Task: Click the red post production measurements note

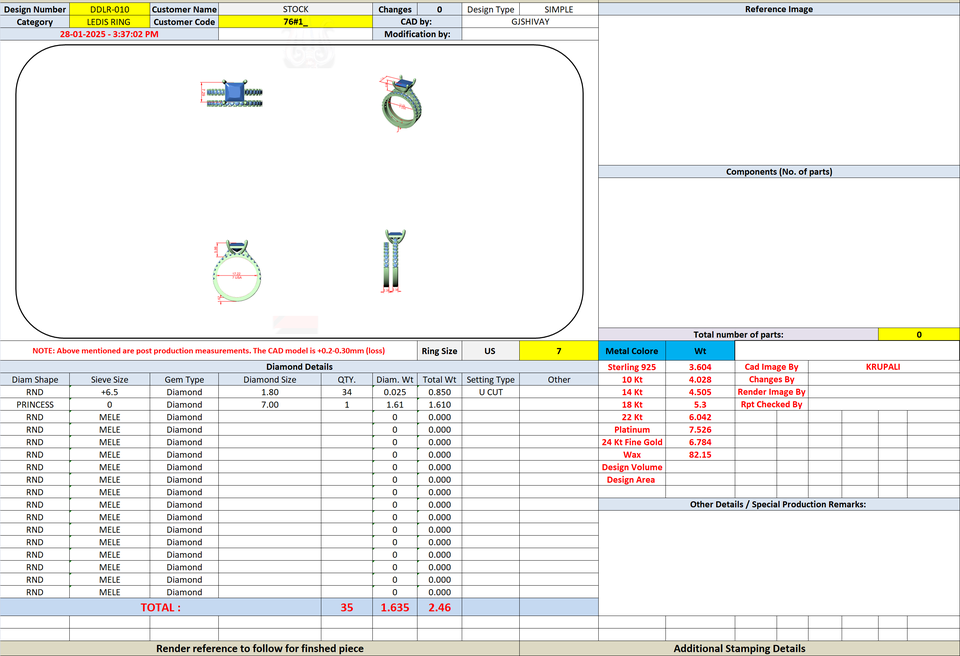Action: pyautogui.click(x=209, y=351)
